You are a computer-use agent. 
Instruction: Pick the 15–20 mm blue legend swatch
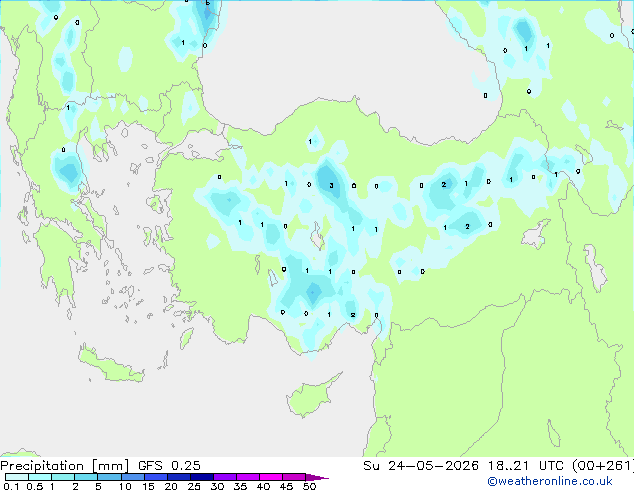[x=155, y=477]
